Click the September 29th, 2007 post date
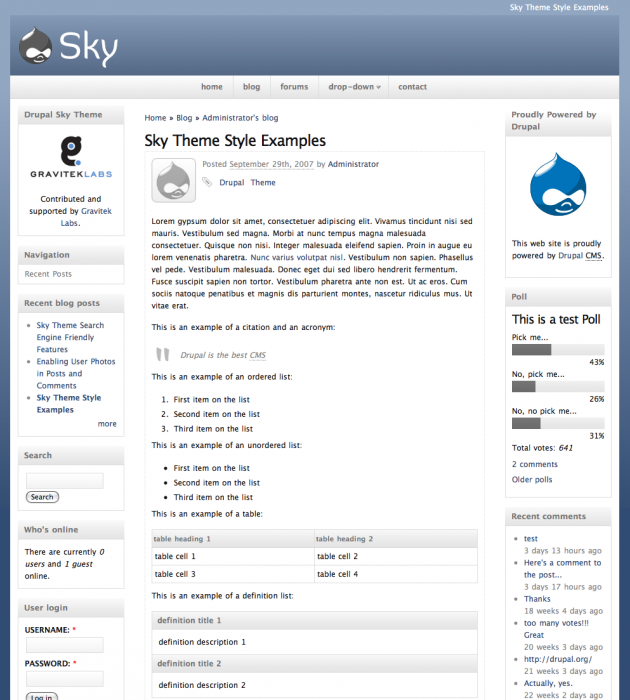Image resolution: width=630 pixels, height=700 pixels. (x=271, y=164)
